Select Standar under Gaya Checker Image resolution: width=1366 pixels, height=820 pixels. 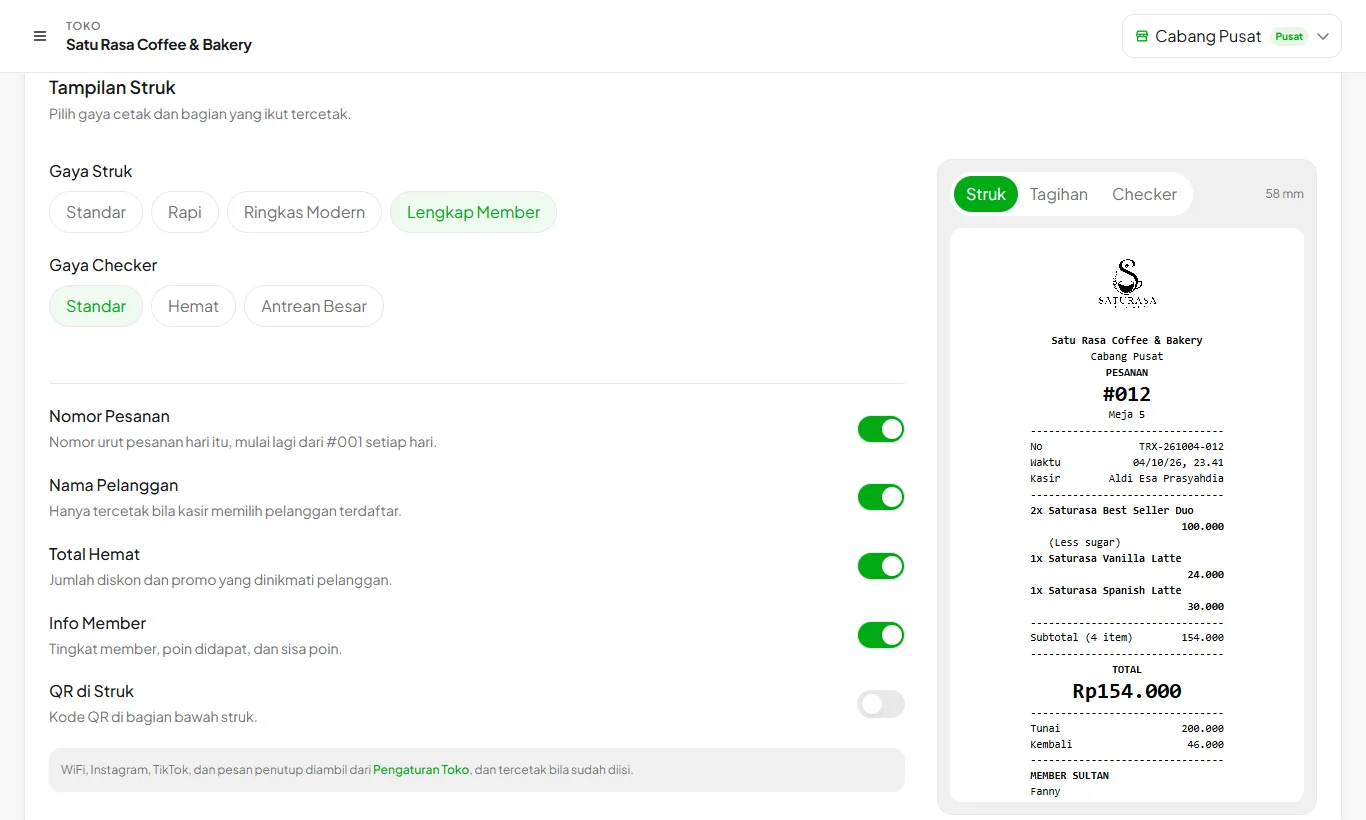96,306
